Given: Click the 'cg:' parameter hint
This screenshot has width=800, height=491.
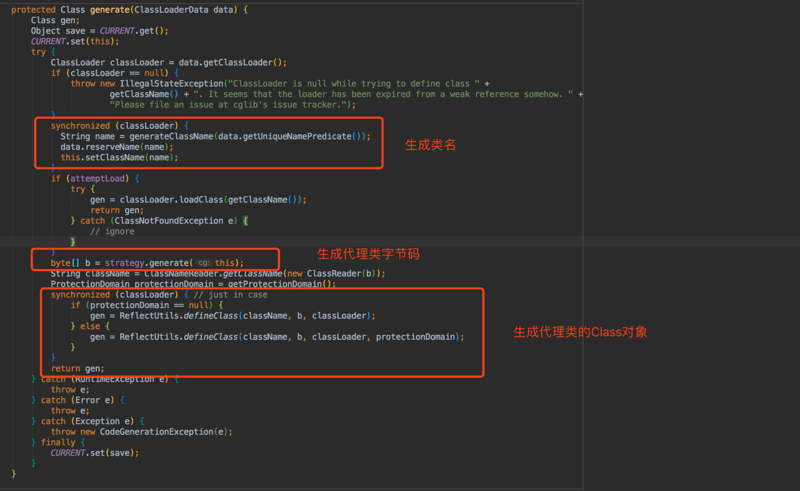Looking at the screenshot, I should [204, 263].
